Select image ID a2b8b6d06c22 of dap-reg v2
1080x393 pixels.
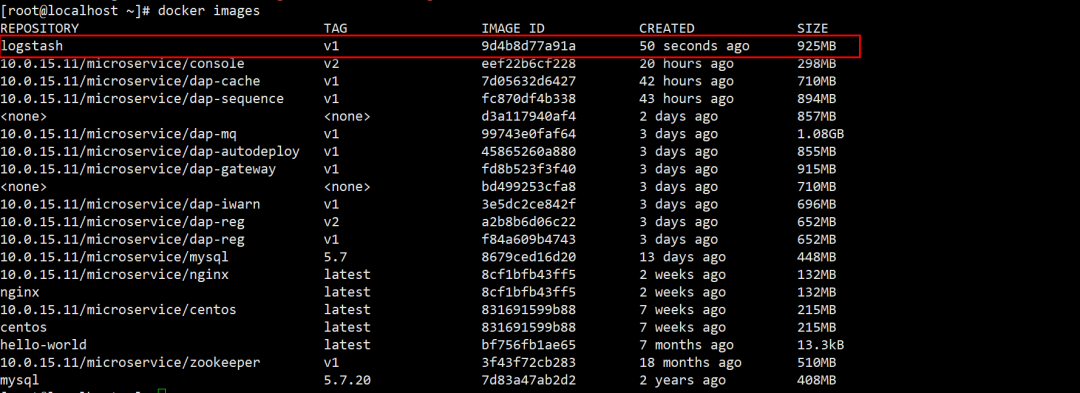[528, 222]
